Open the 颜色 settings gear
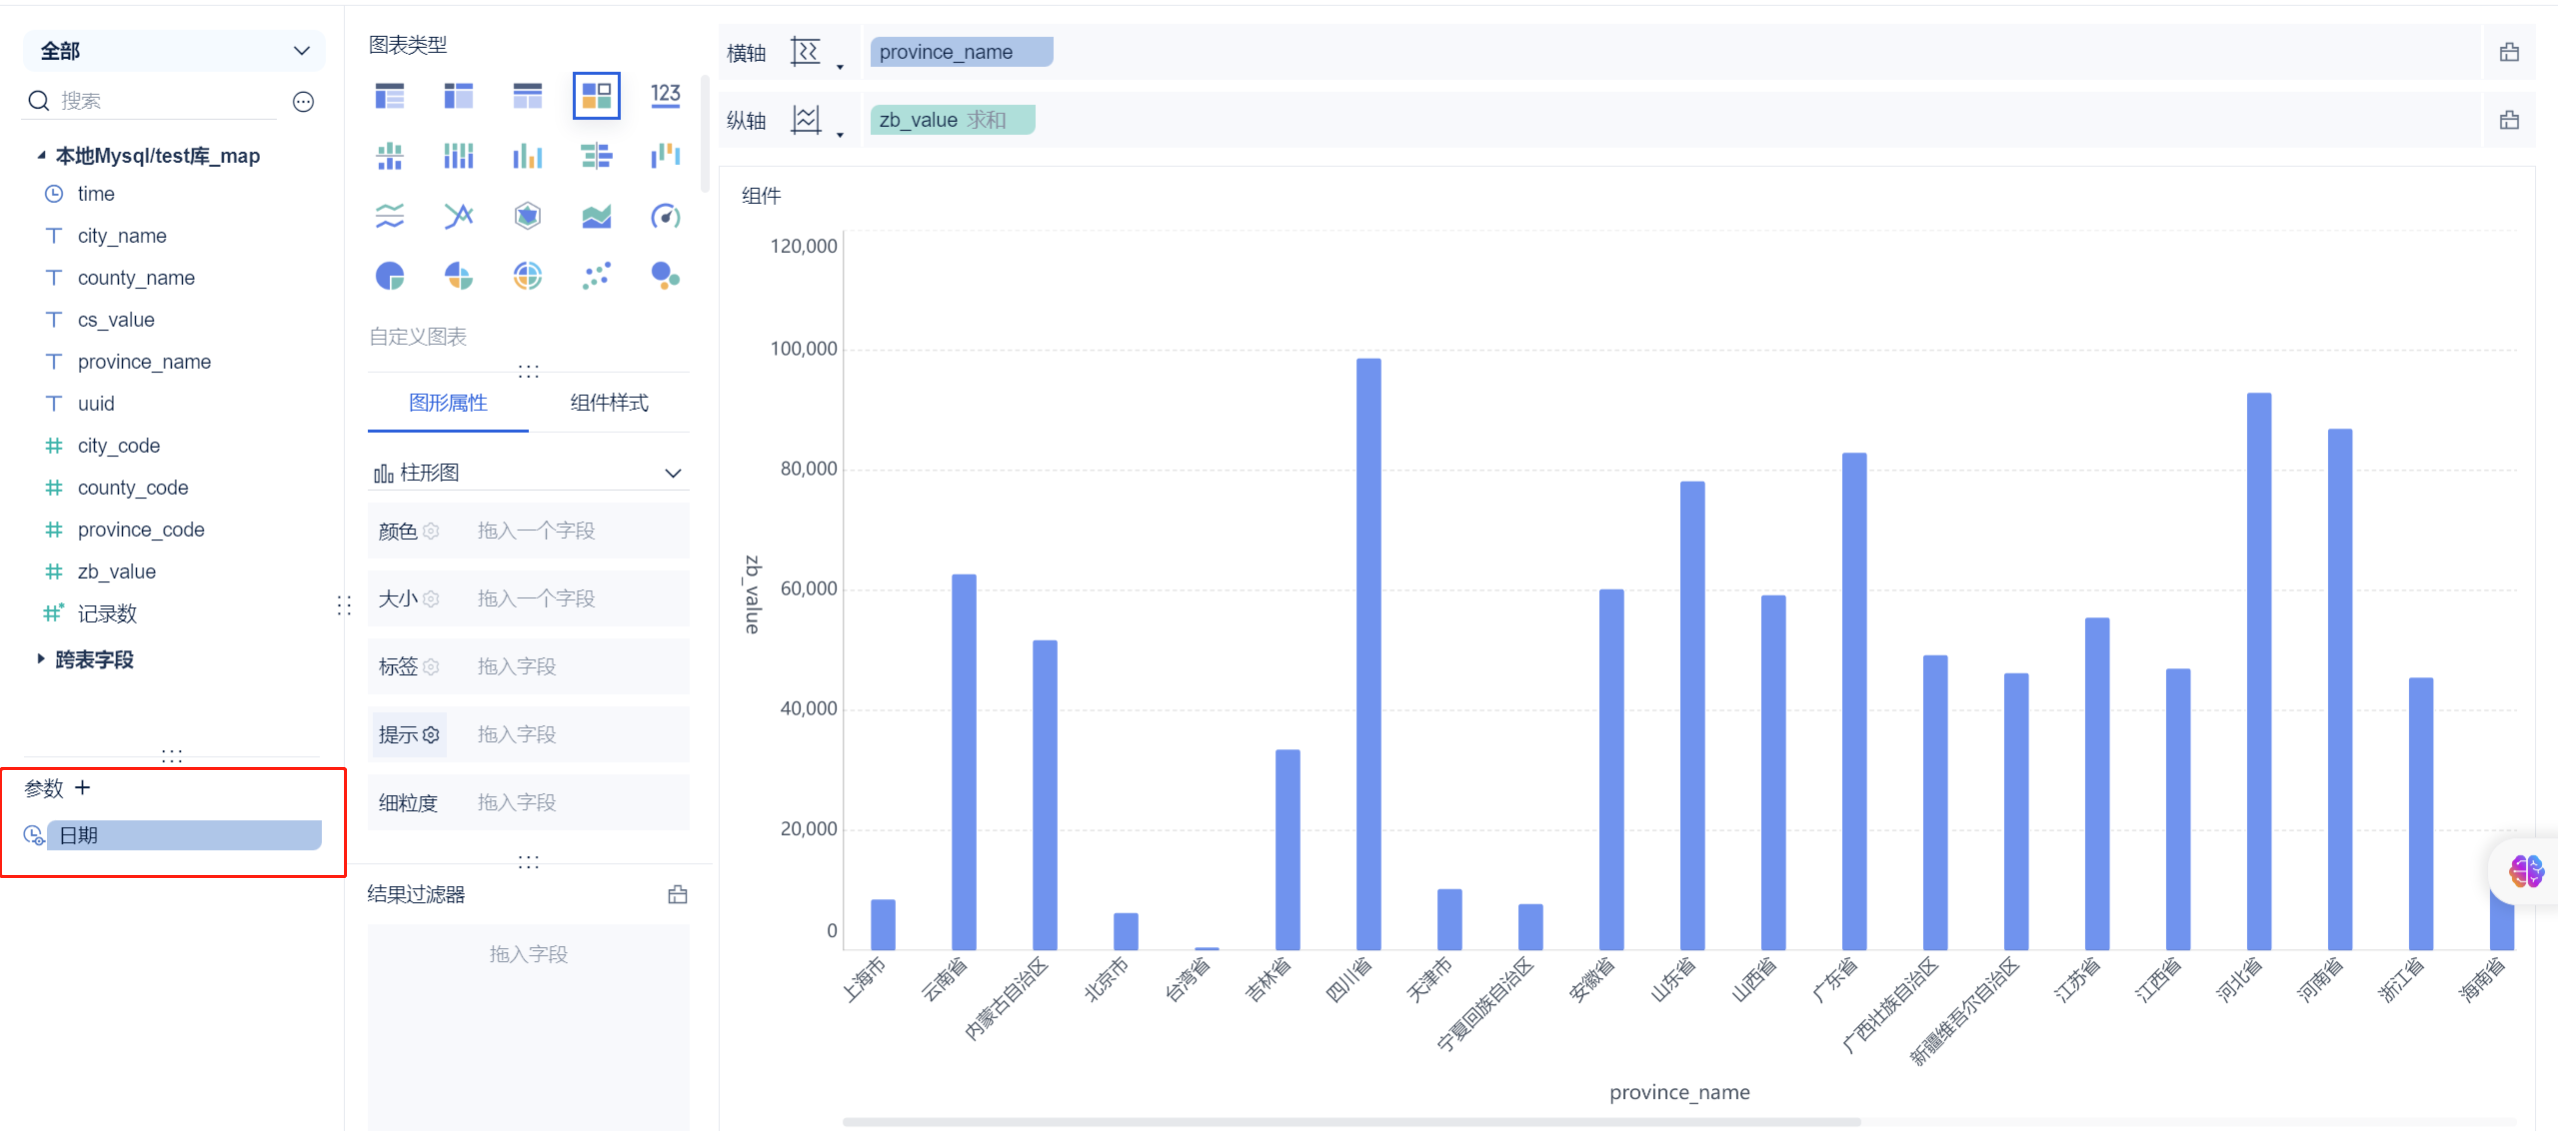 pyautogui.click(x=431, y=531)
